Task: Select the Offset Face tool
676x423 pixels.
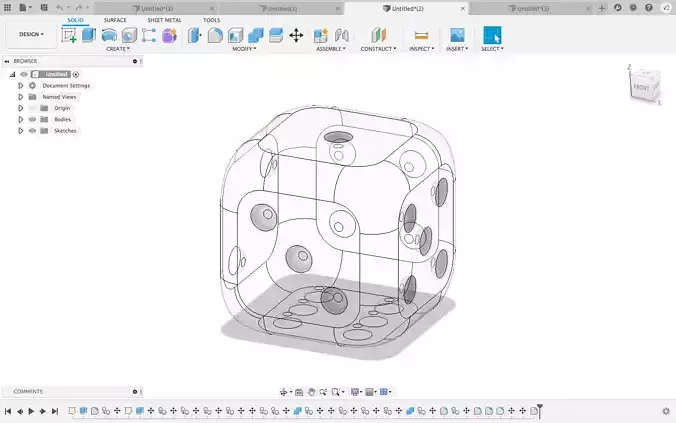Action: tap(276, 35)
